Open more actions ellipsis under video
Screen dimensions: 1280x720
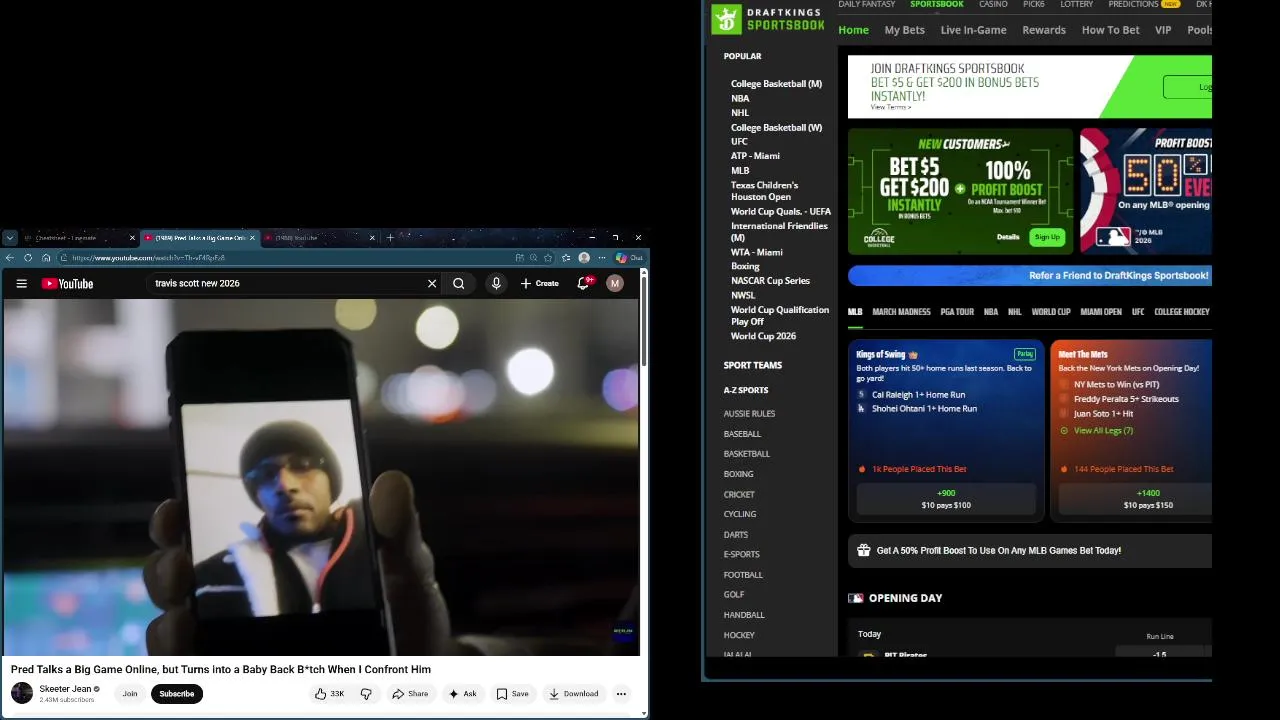tap(621, 693)
